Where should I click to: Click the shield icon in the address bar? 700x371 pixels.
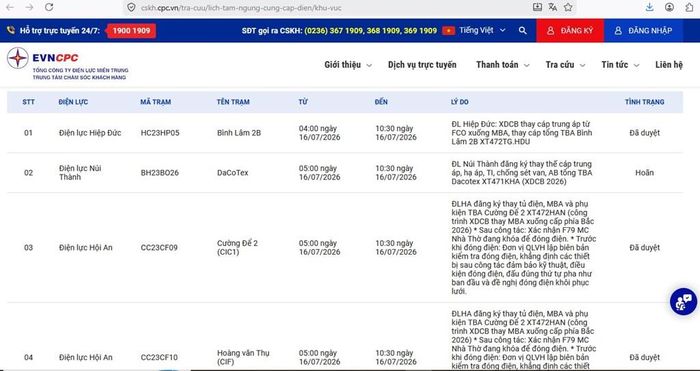[x=131, y=7]
